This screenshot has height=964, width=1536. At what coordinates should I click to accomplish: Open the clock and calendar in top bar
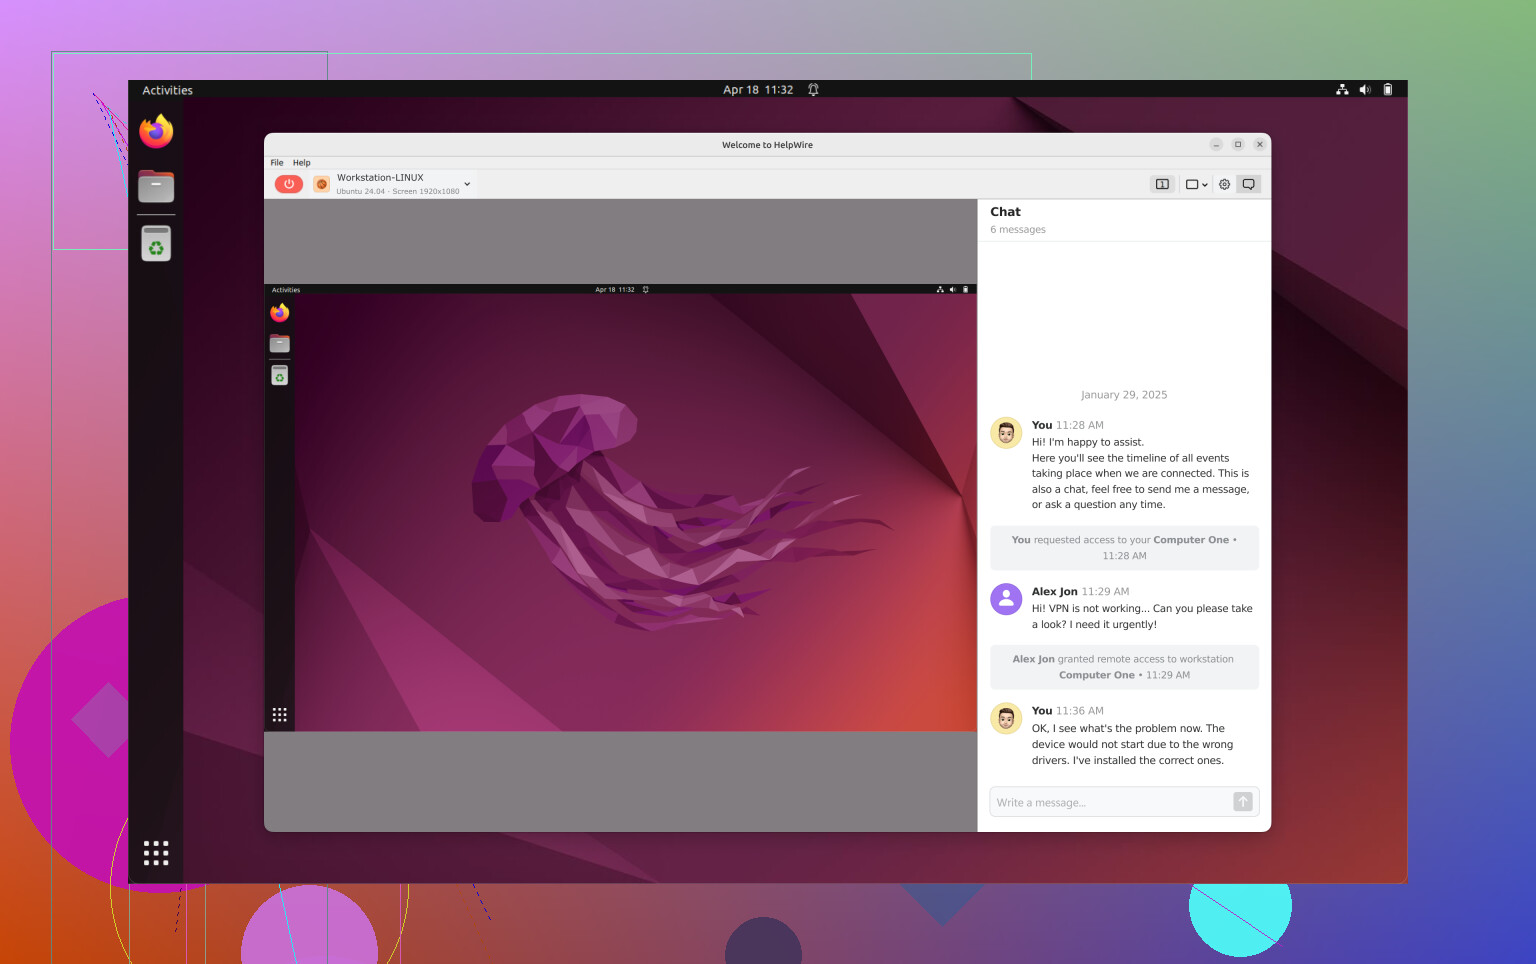[758, 90]
